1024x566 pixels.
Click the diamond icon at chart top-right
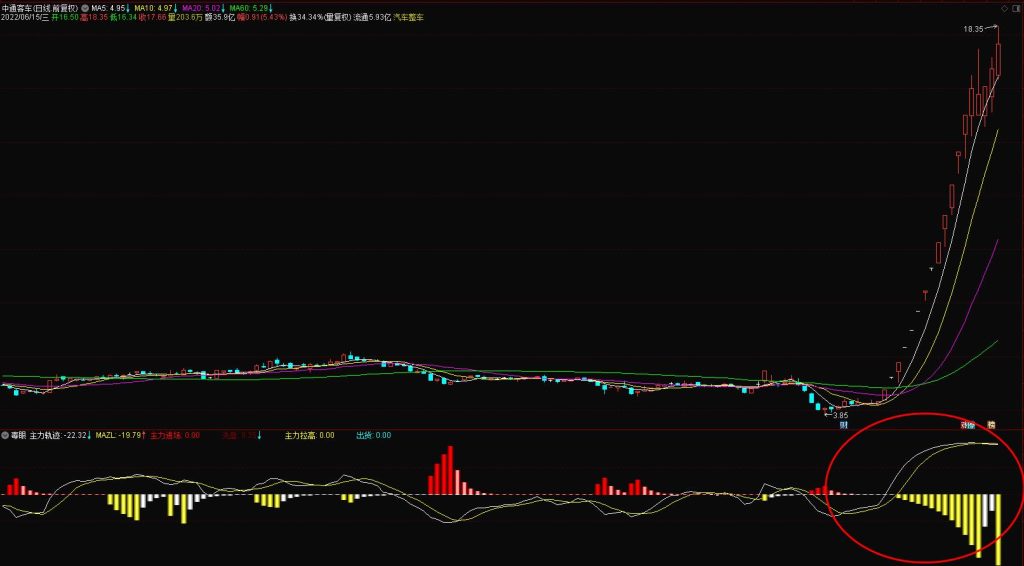(x=1004, y=8)
